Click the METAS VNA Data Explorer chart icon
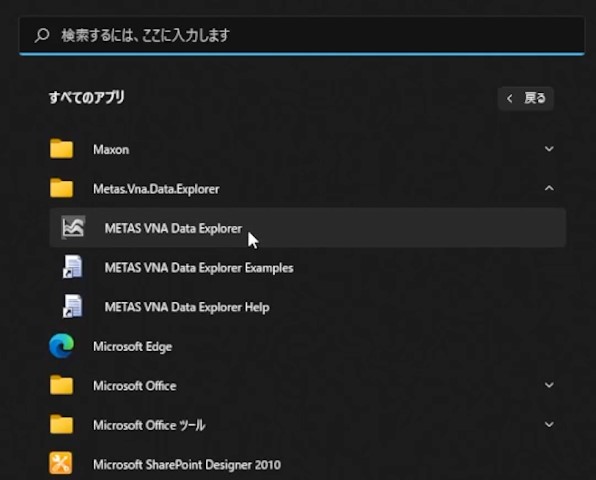 [73, 228]
